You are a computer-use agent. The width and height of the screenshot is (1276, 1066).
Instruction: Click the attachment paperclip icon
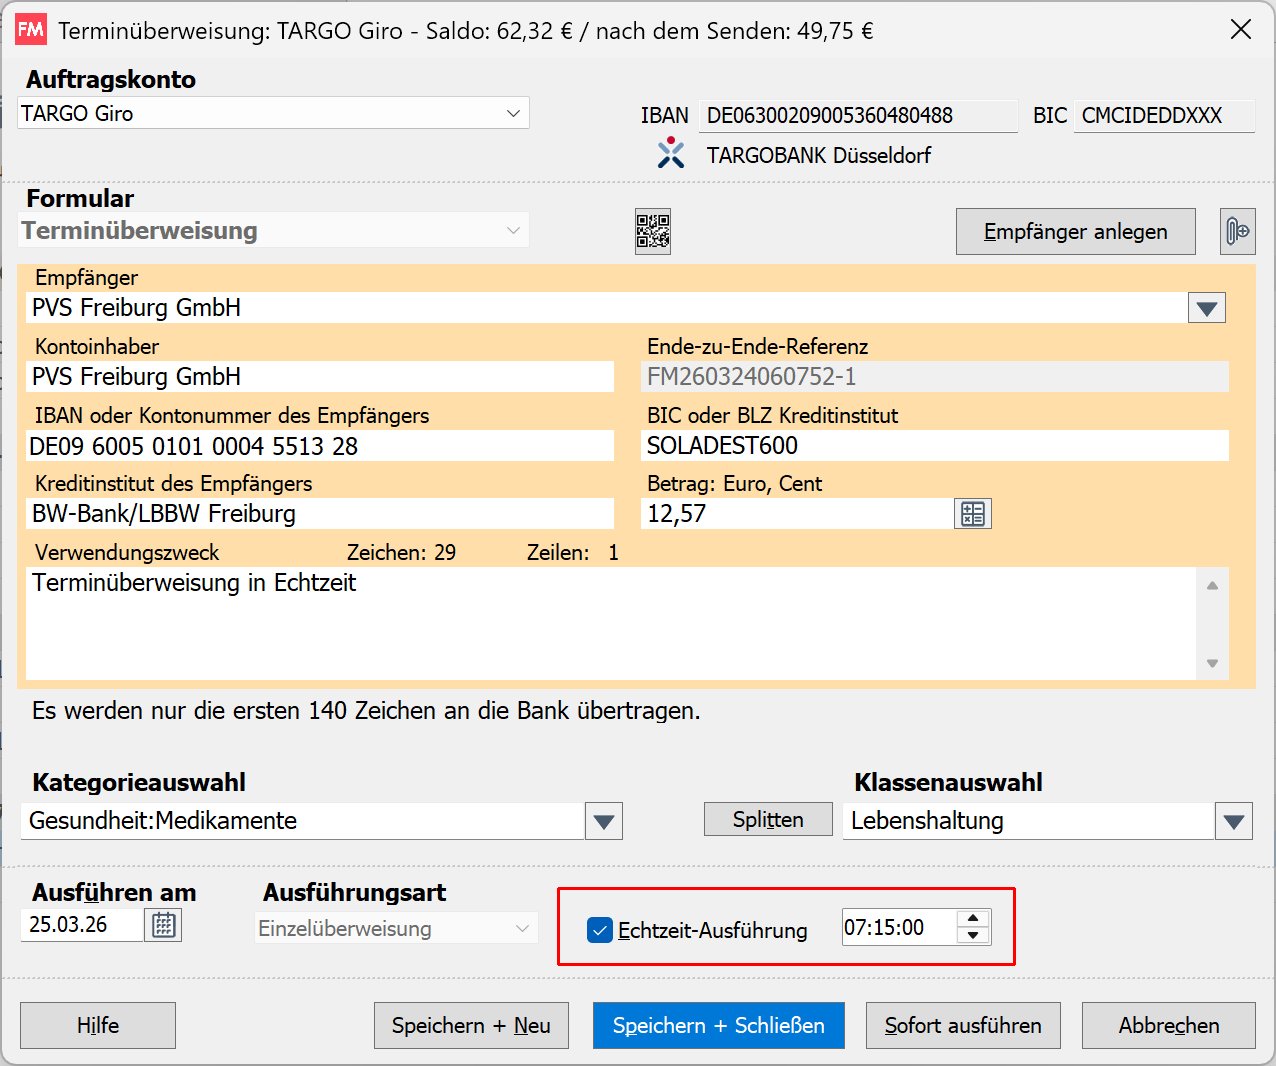pyautogui.click(x=1238, y=232)
